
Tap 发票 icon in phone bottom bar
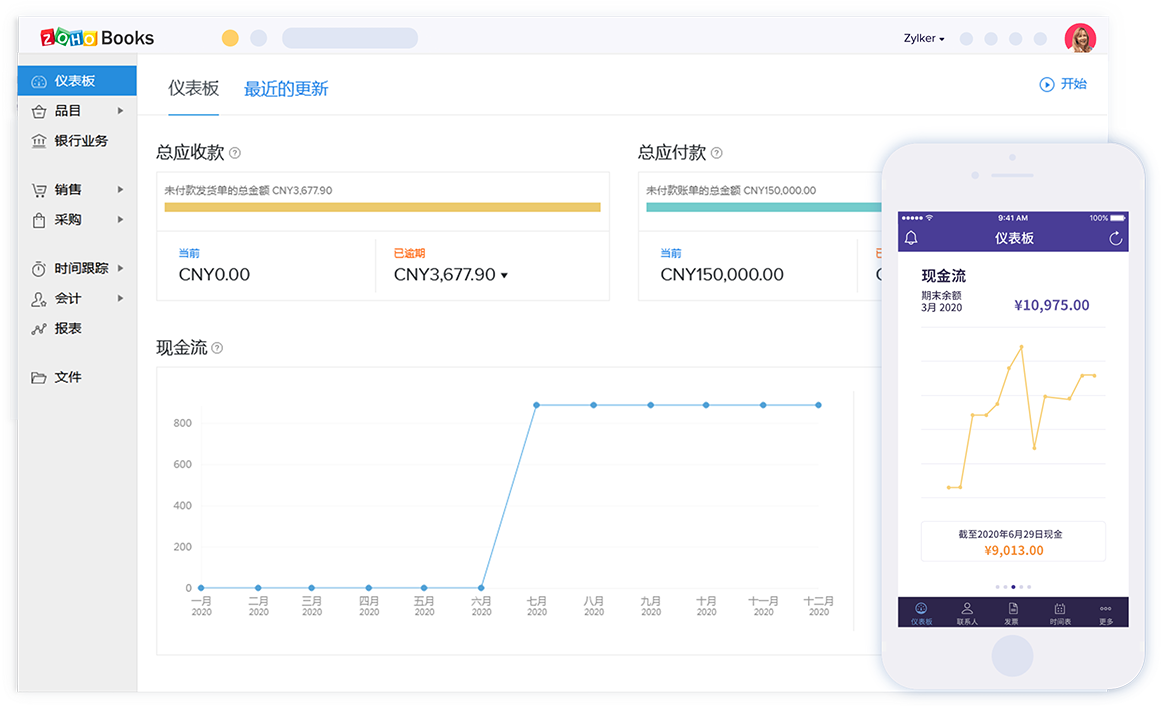1012,611
